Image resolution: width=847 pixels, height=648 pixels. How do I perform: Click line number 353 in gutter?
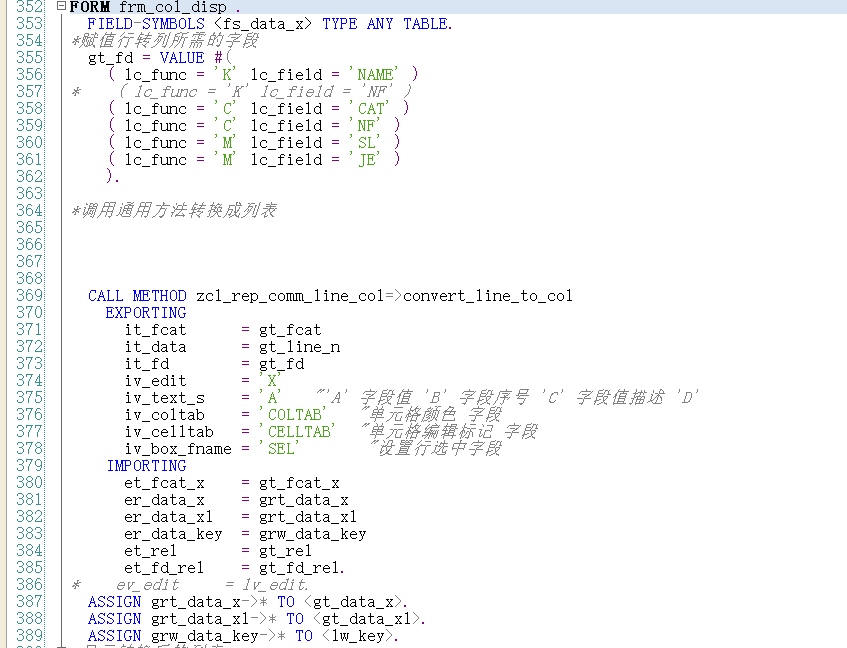(x=29, y=24)
